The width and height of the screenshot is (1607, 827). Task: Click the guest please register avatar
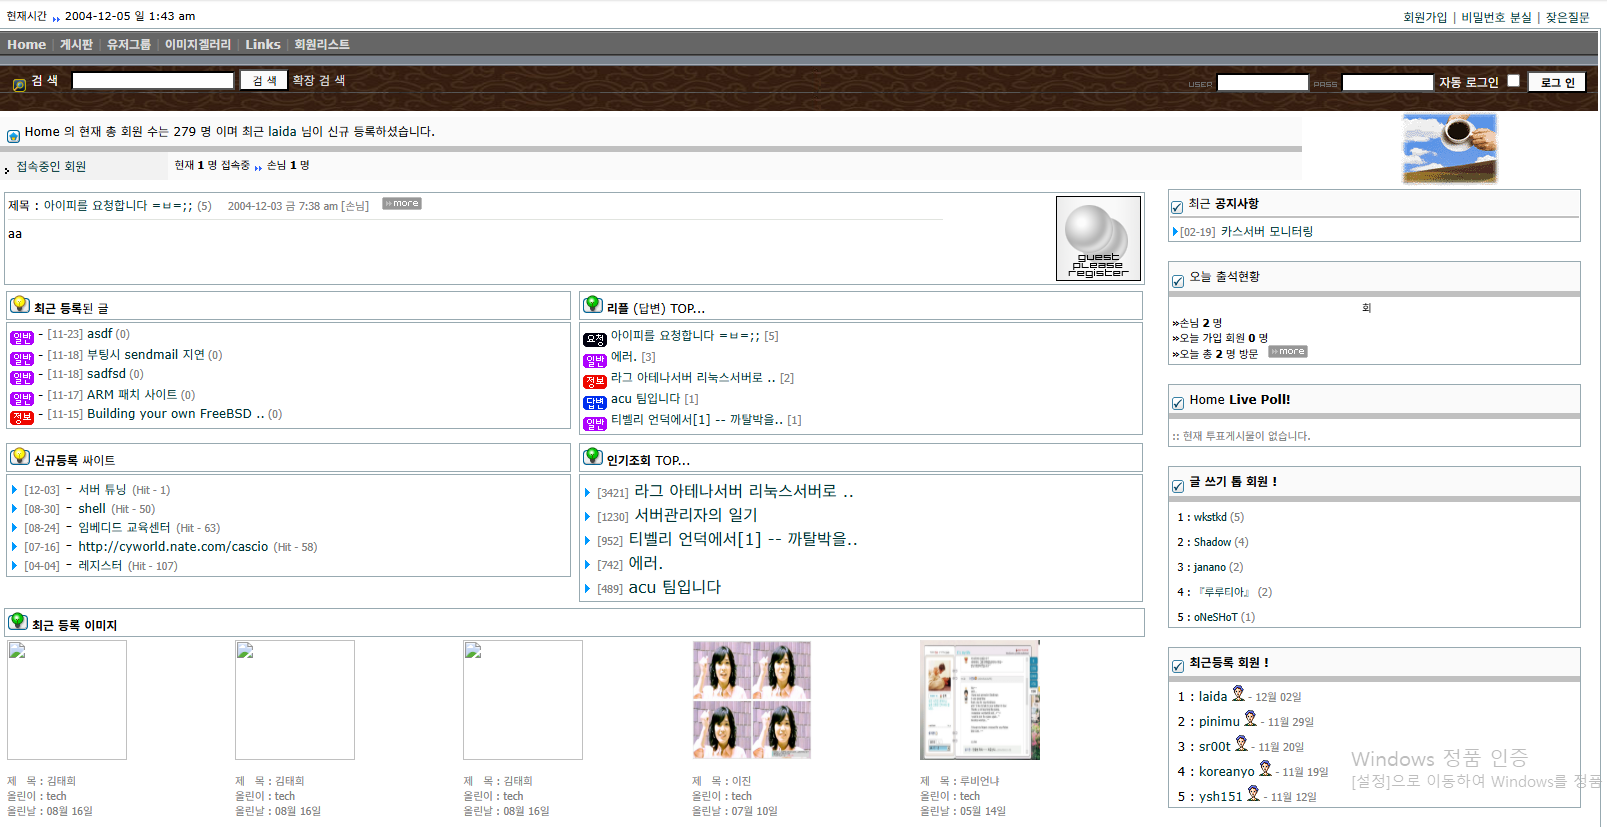point(1097,238)
